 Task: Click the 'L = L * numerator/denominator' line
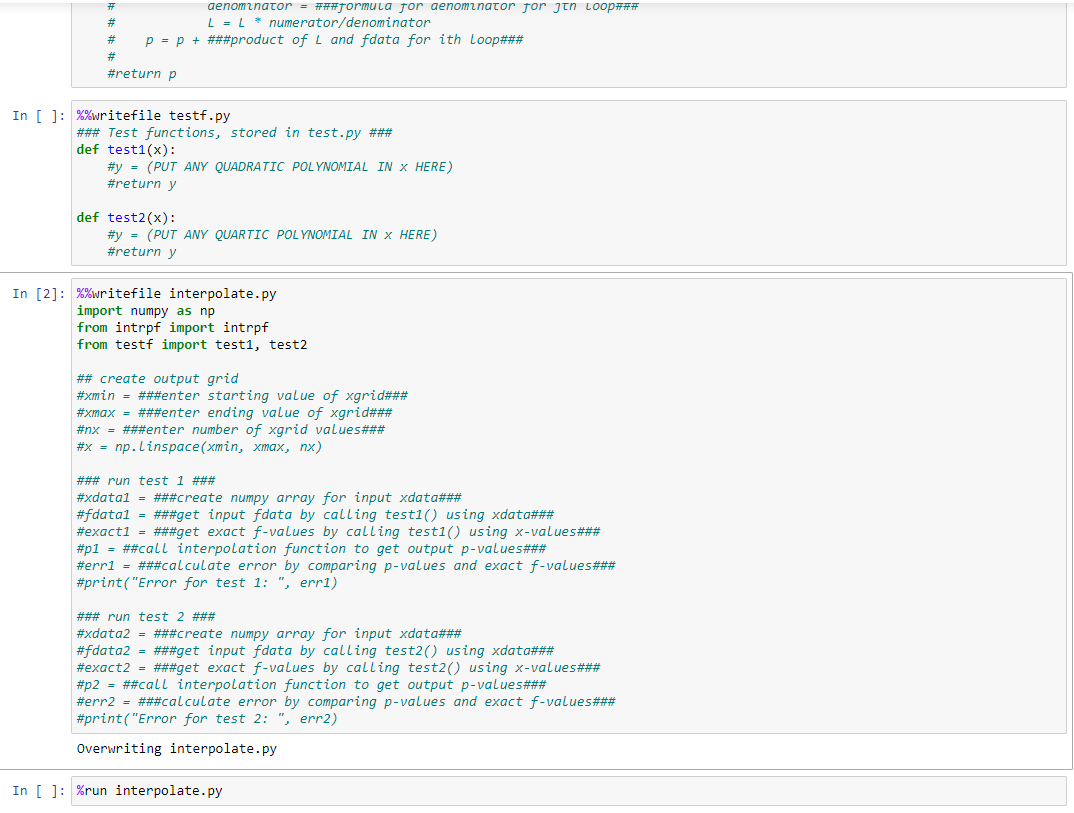tap(319, 23)
